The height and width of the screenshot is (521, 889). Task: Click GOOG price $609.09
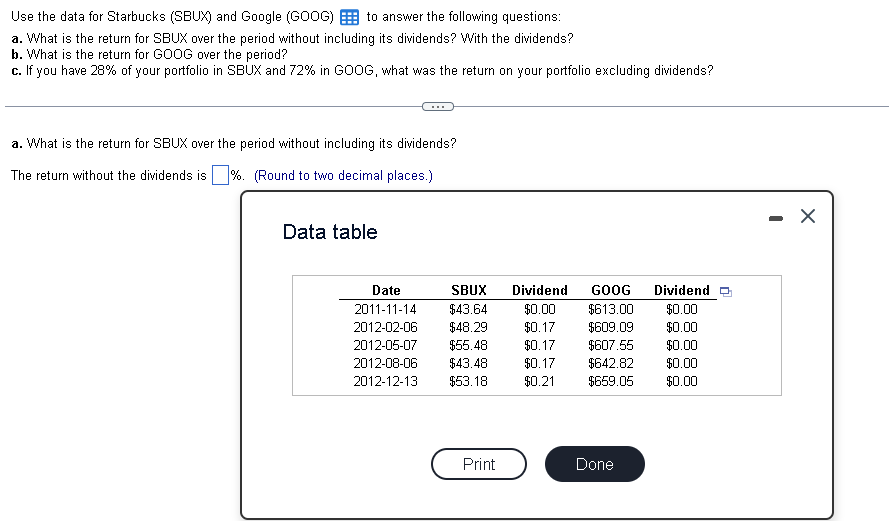pos(611,328)
